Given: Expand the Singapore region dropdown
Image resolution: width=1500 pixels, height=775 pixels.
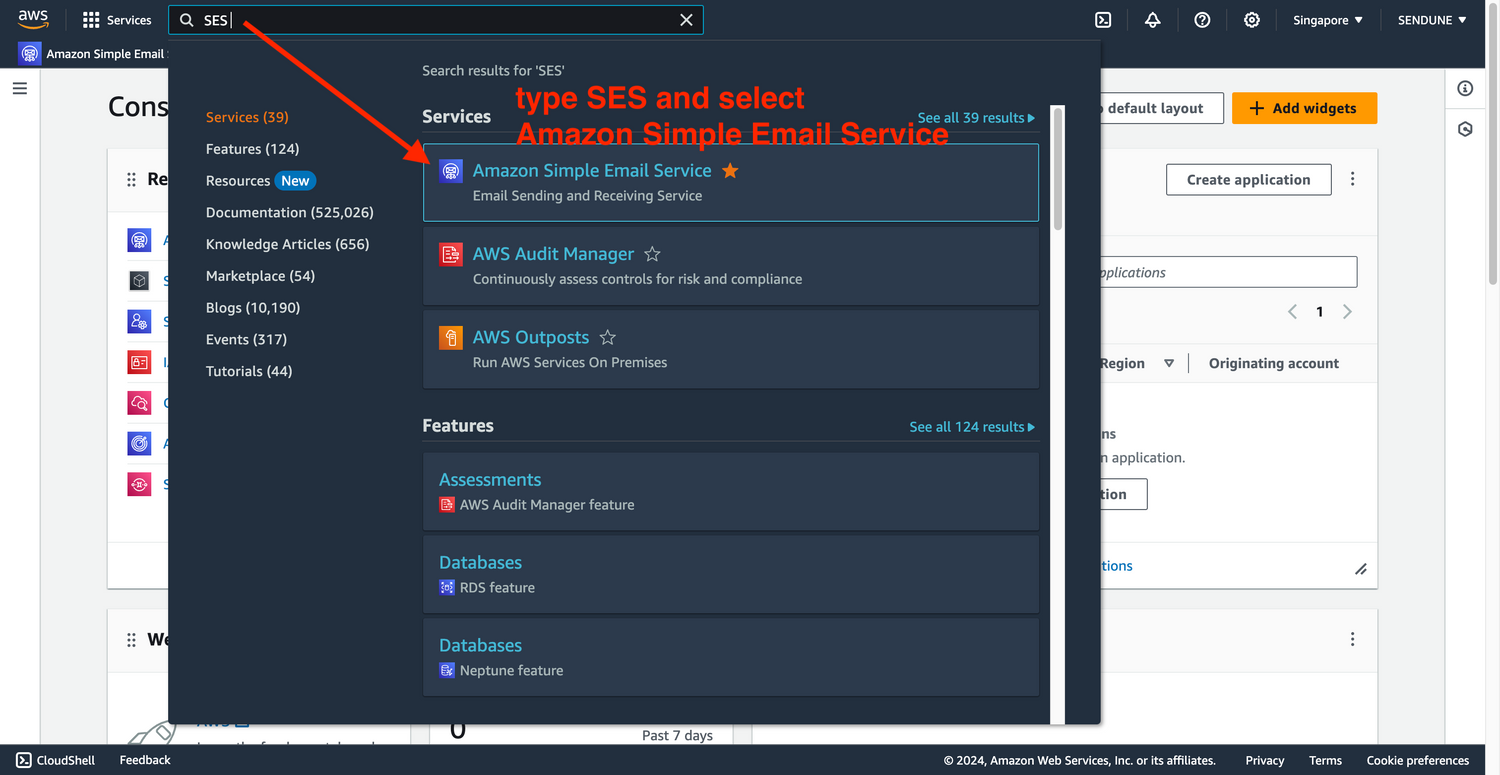Looking at the screenshot, I should (x=1327, y=20).
